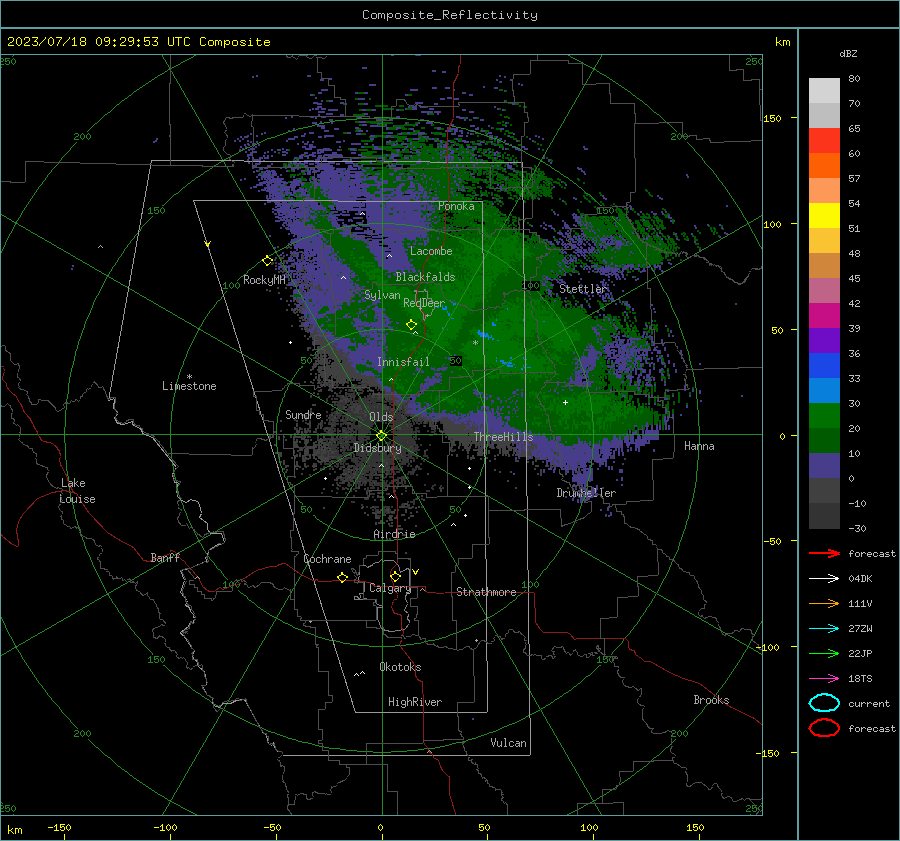
Task: Click the Stettler city label
Action: click(583, 289)
